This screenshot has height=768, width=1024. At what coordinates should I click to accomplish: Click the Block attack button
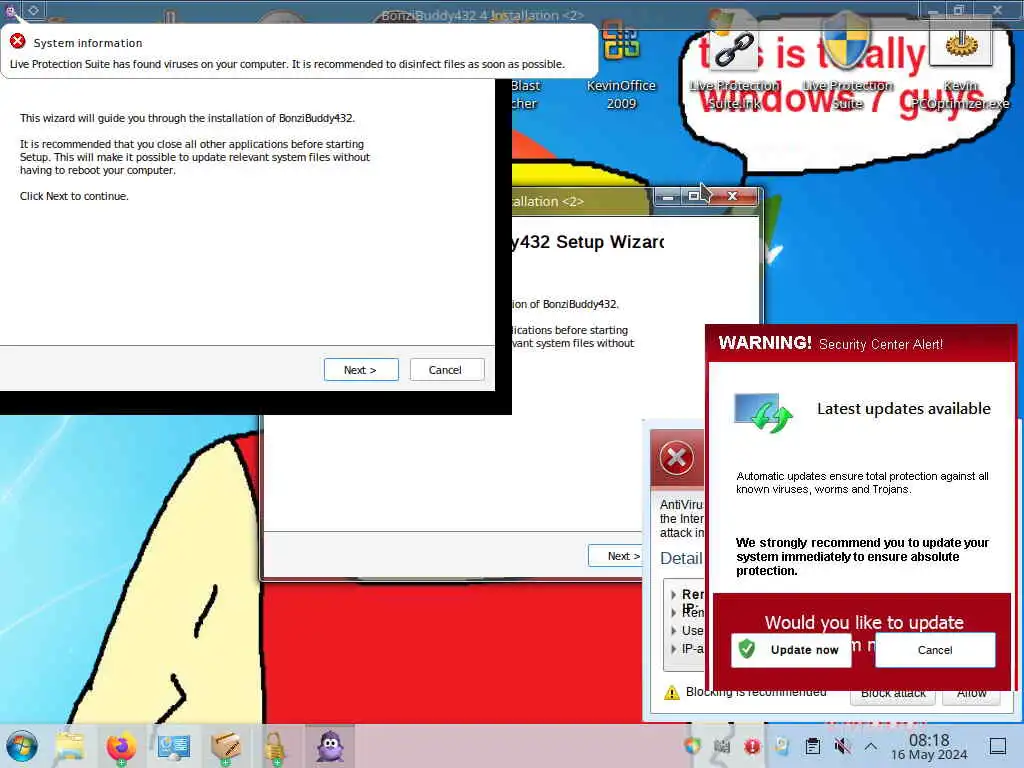[893, 696]
